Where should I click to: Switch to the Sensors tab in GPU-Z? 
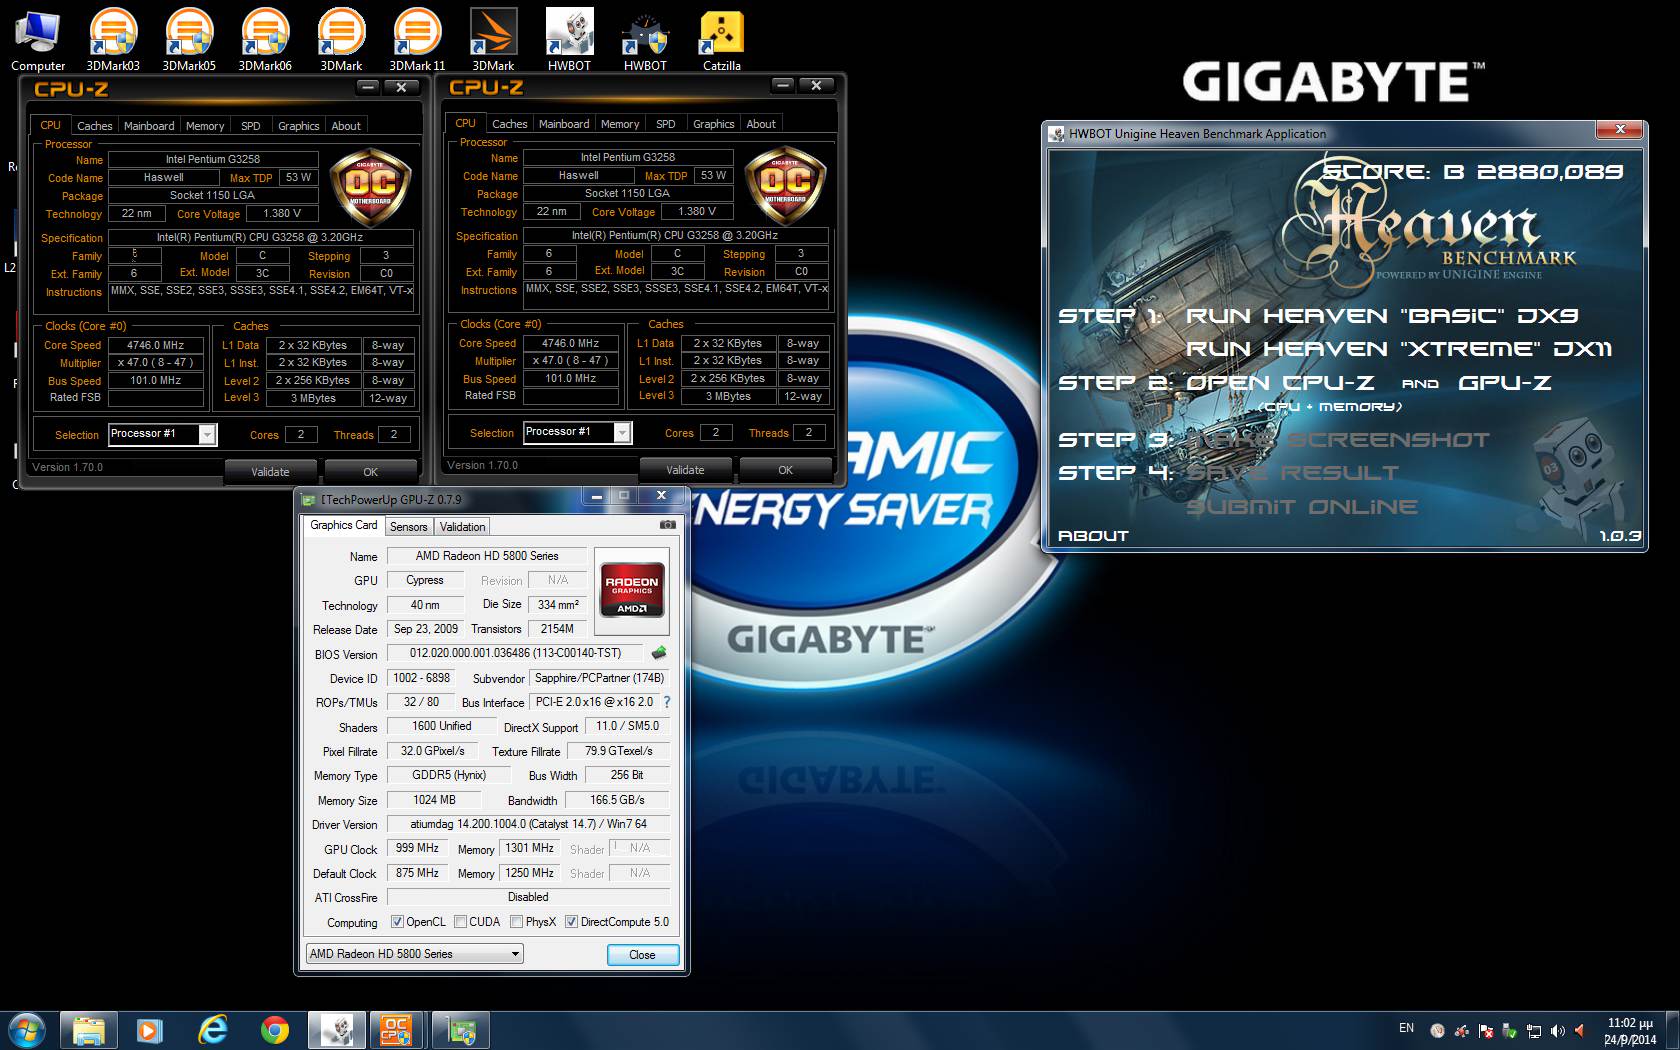408,527
